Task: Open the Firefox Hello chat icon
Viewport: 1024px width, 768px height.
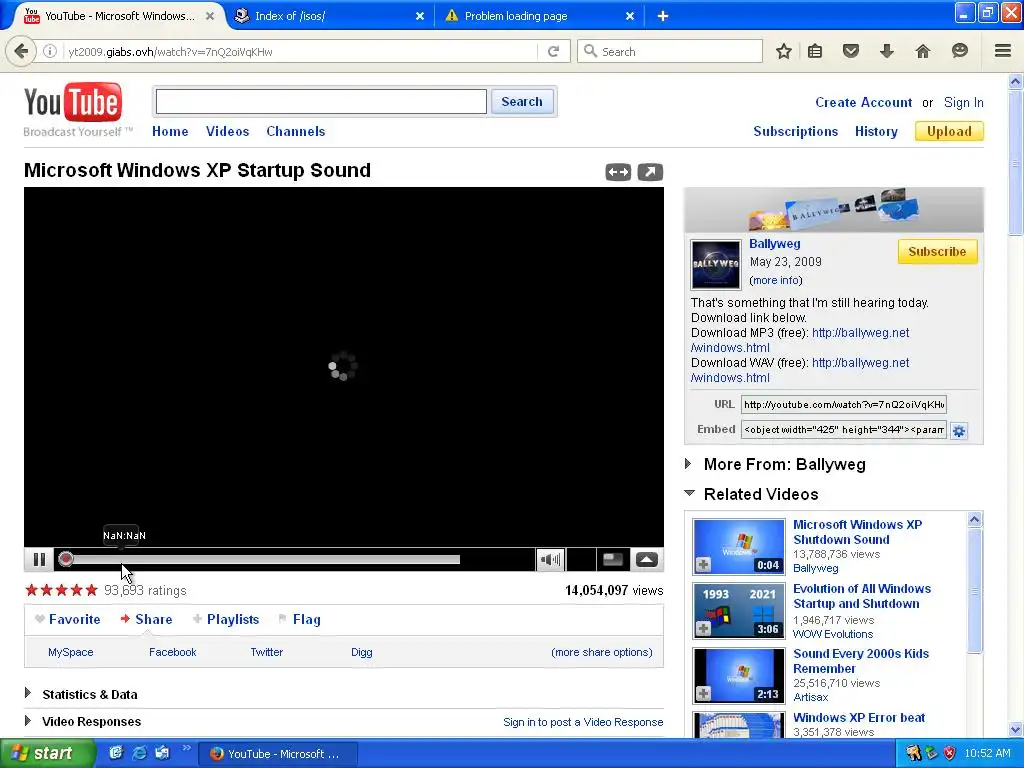Action: 959,51
